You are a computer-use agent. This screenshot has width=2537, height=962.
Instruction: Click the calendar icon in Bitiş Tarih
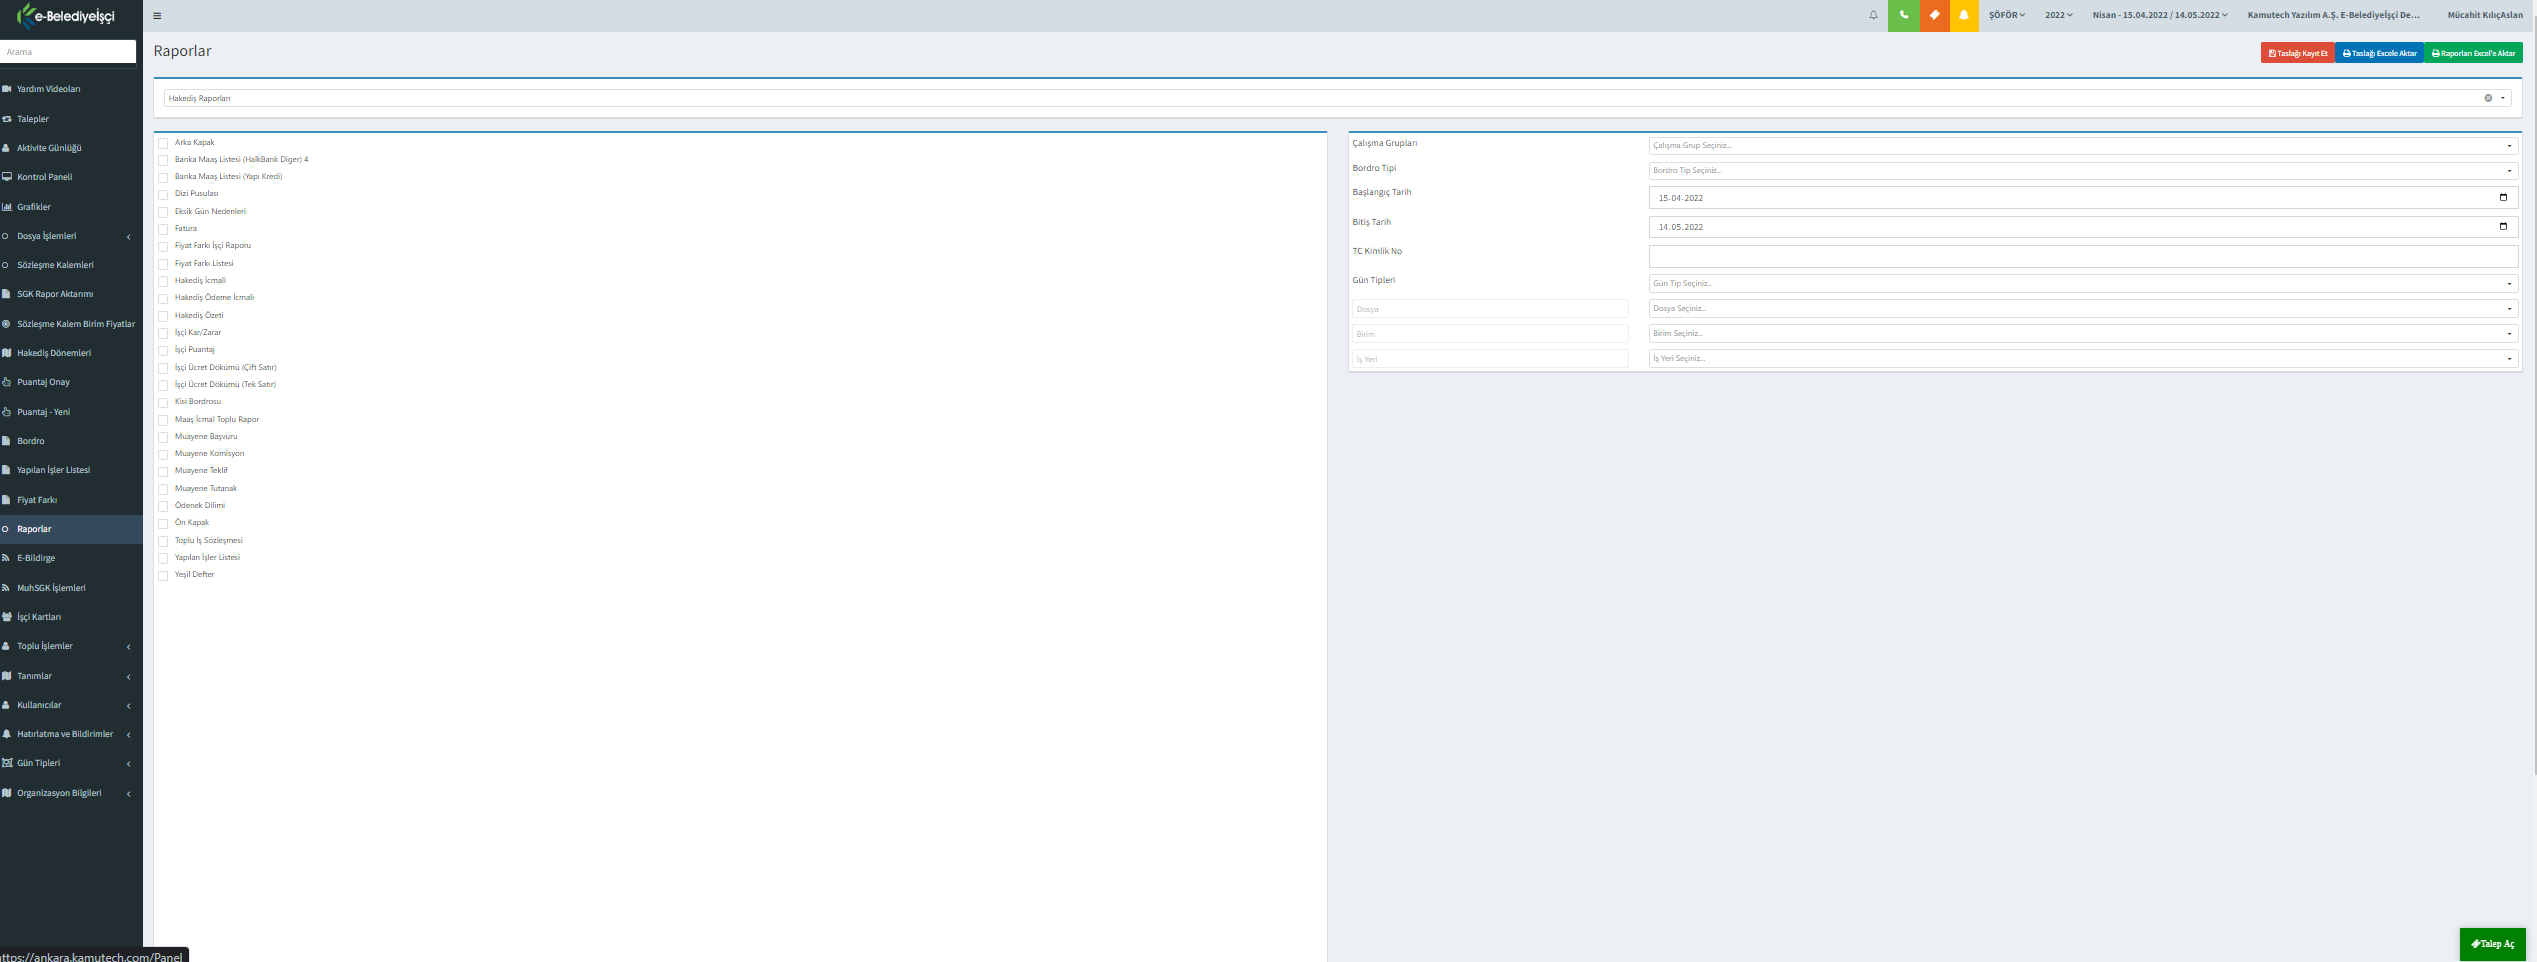2503,227
